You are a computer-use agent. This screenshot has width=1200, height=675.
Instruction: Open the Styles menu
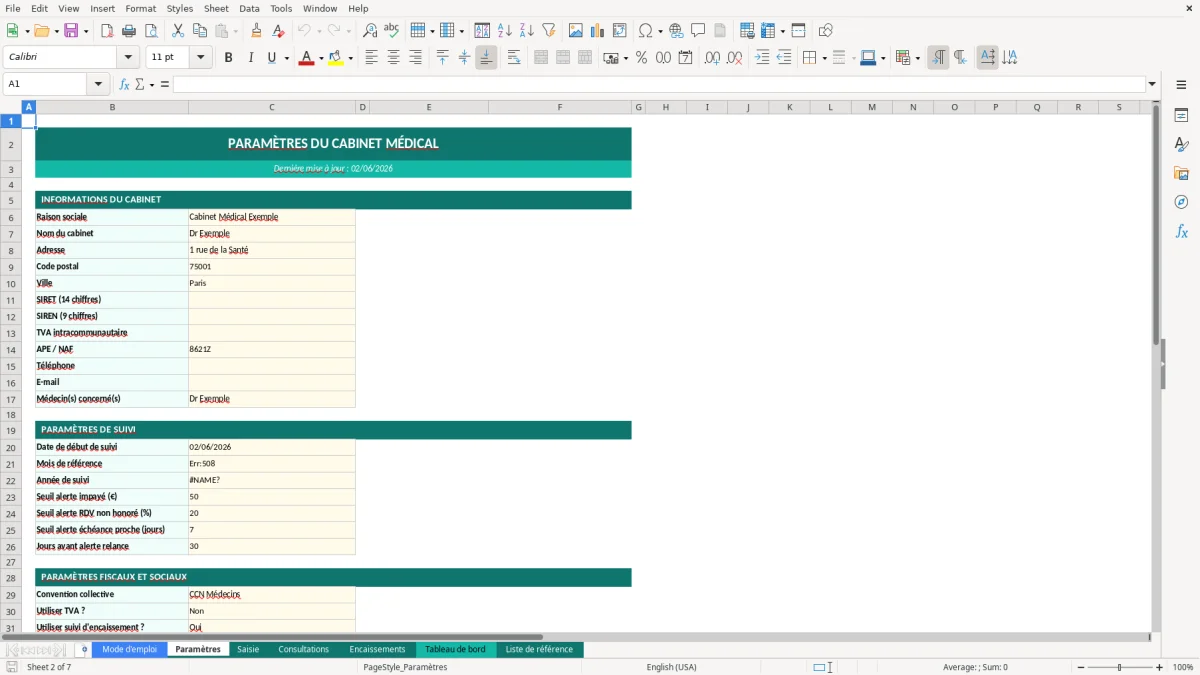tap(180, 8)
